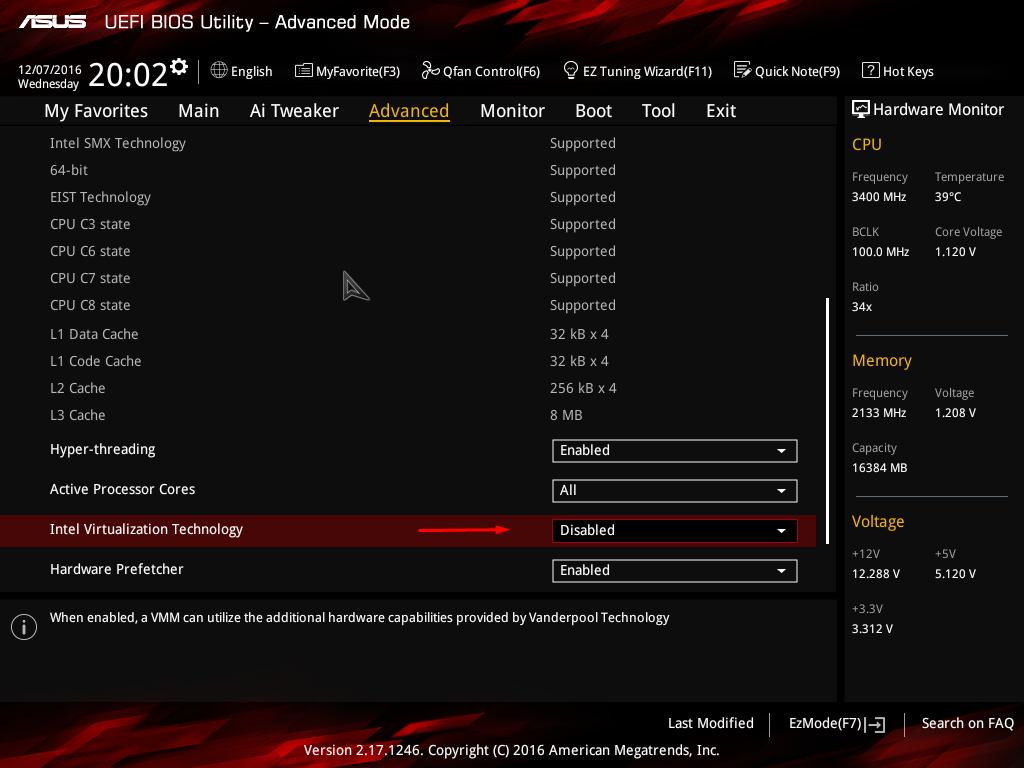Click the arrow of the Virtualization Disabled box
The width and height of the screenshot is (1024, 768).
tap(781, 531)
